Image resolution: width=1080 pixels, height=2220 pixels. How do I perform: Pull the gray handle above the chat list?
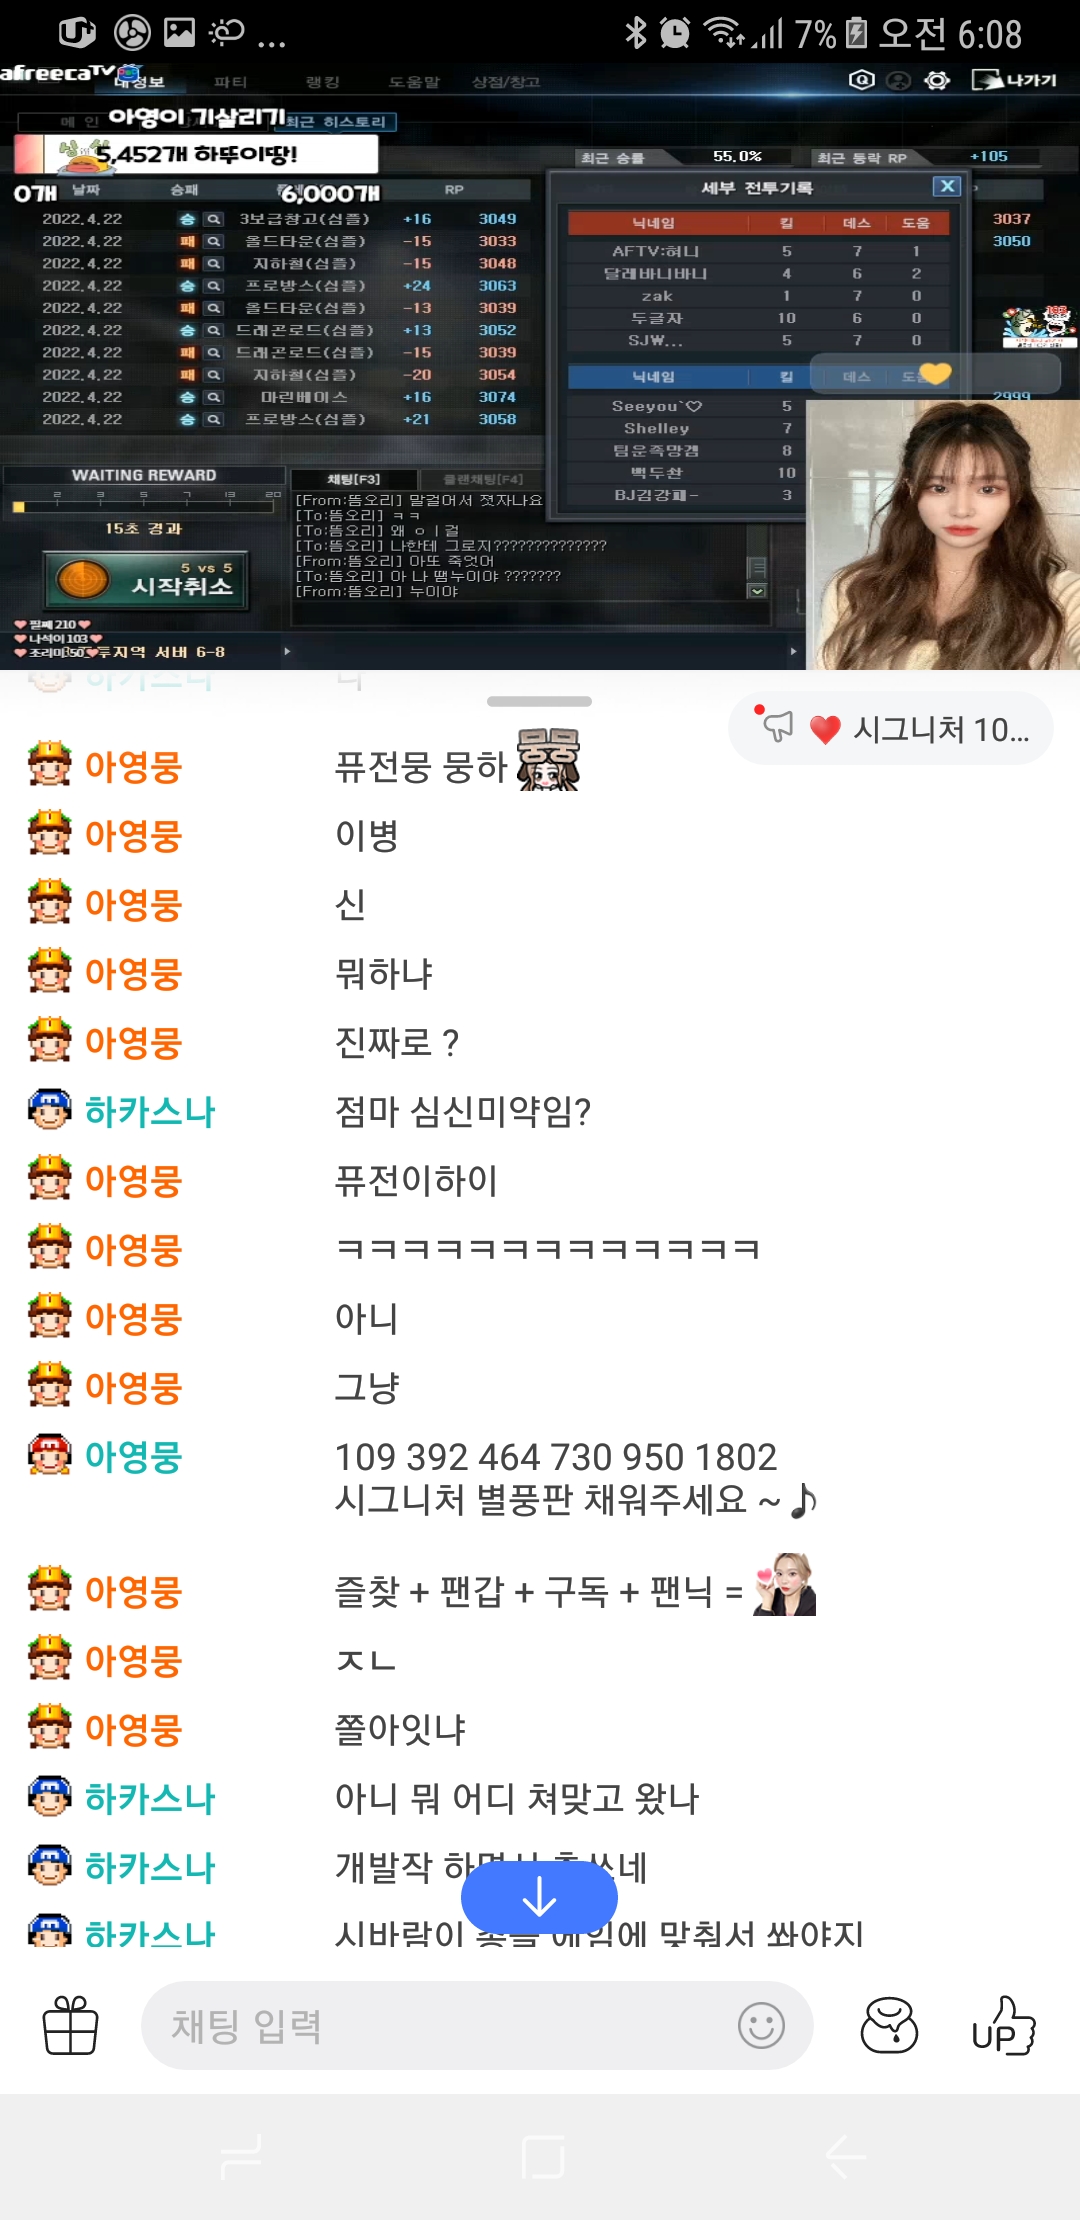coord(539,701)
